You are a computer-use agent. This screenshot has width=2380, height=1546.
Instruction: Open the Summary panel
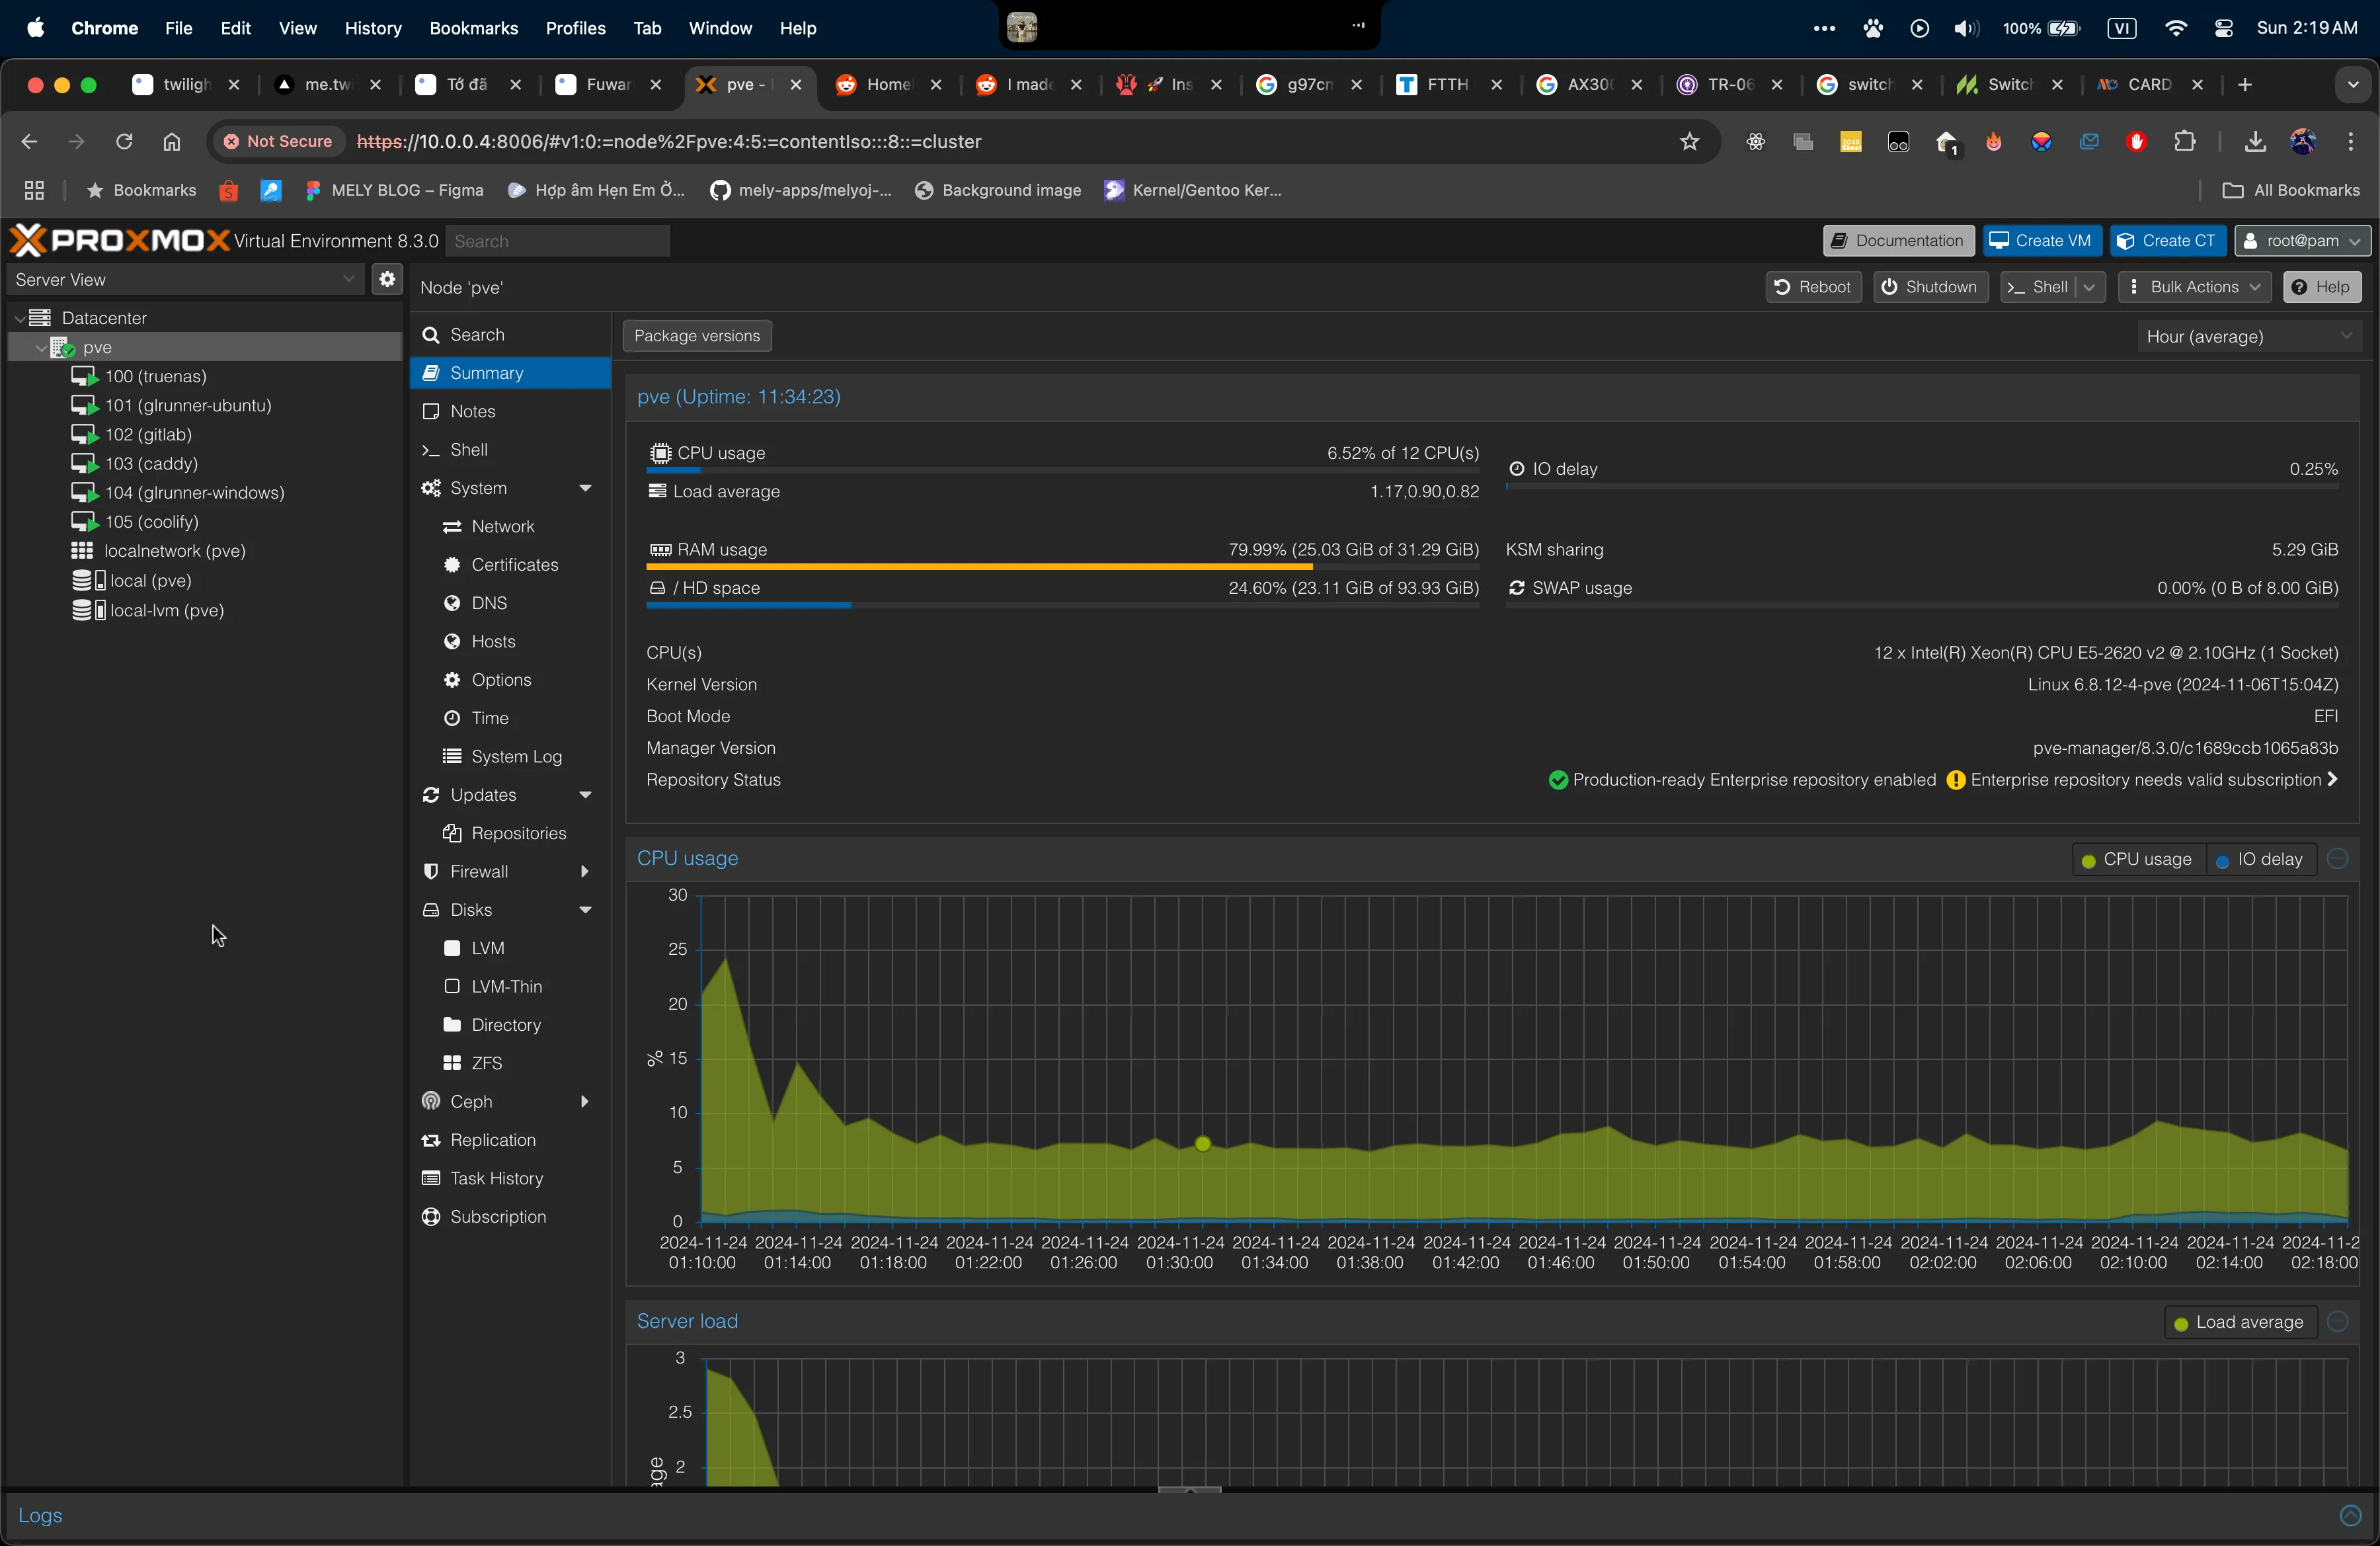[x=510, y=373]
